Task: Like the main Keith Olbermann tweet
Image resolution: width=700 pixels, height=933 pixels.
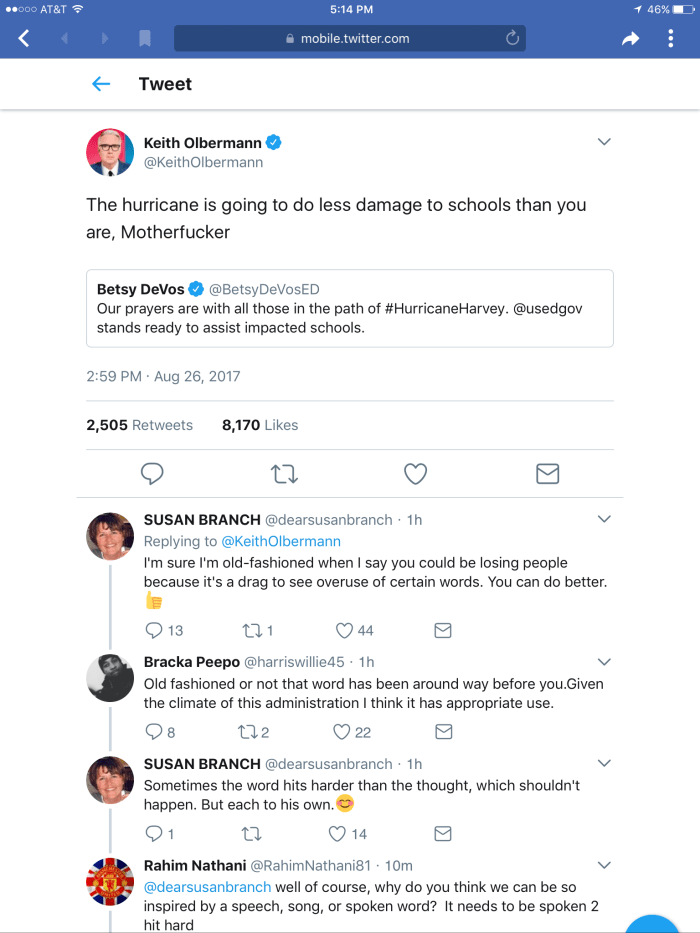Action: coord(415,473)
